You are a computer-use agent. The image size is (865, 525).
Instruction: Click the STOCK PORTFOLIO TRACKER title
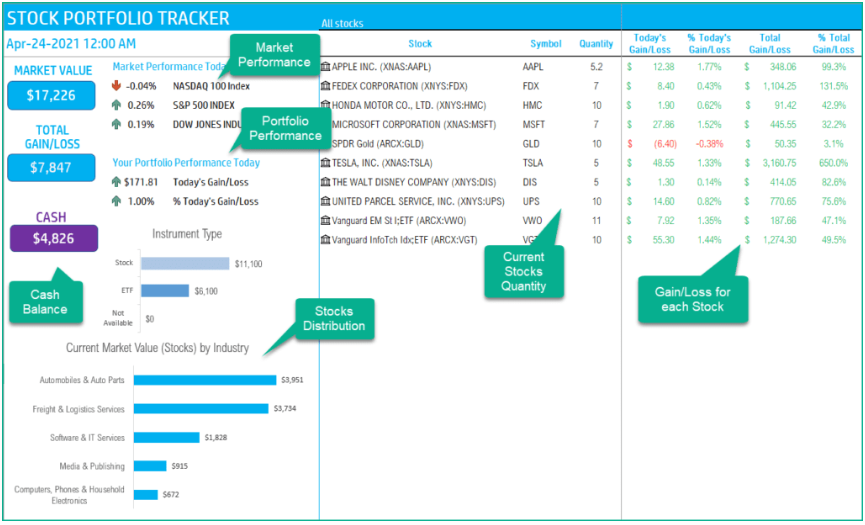(118, 18)
